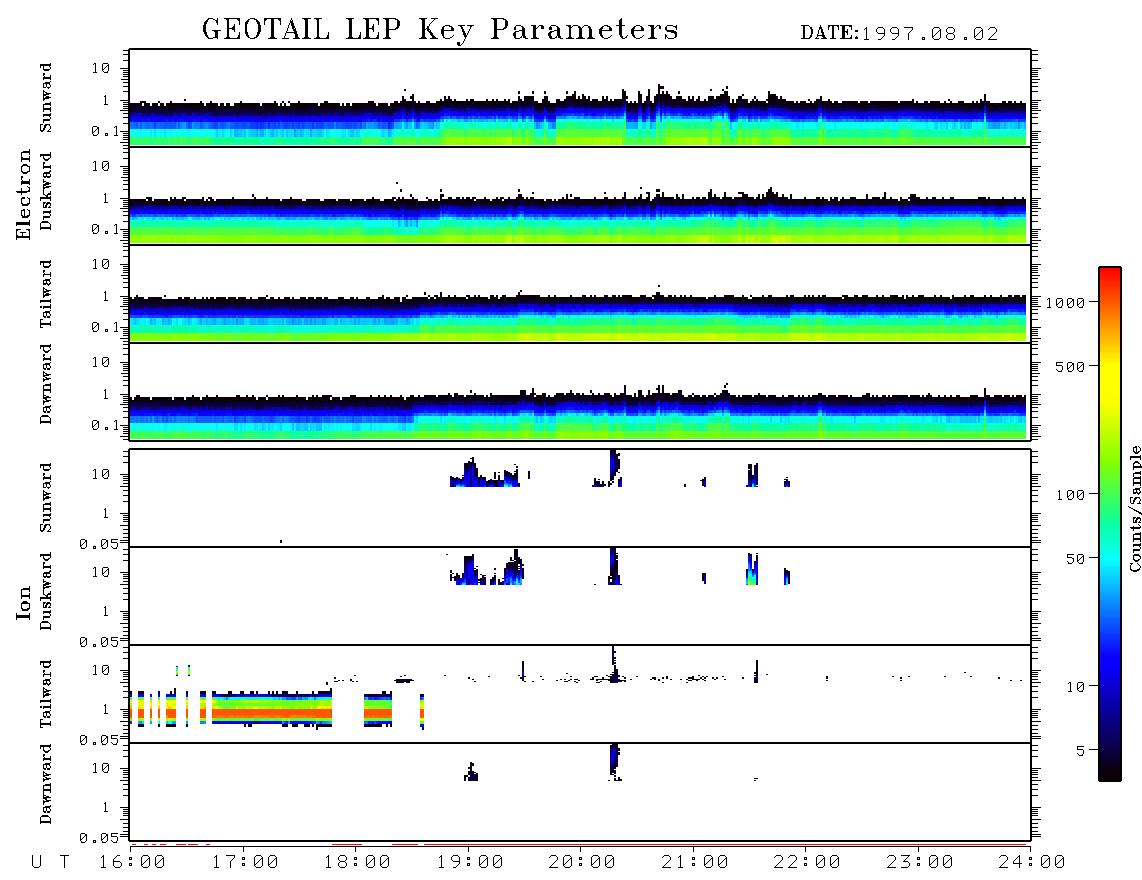Click the intense red band in Ion Tailward panel
The image size is (1142, 880).
[271, 713]
